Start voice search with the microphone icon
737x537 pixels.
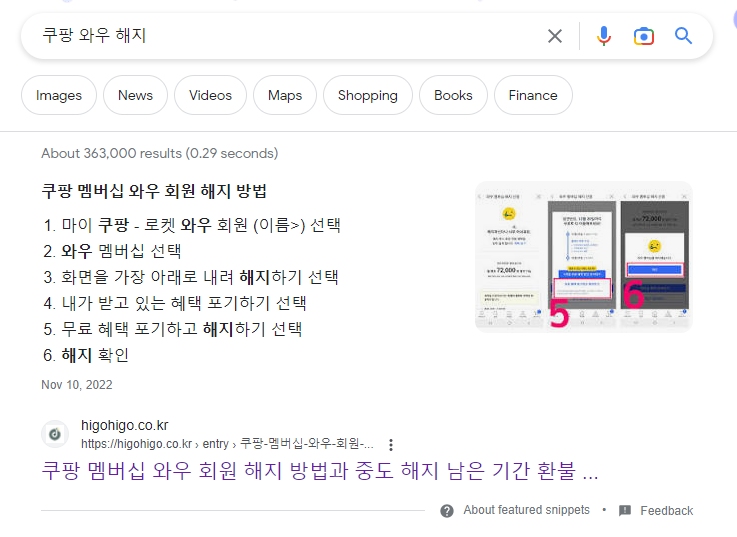pyautogui.click(x=604, y=36)
